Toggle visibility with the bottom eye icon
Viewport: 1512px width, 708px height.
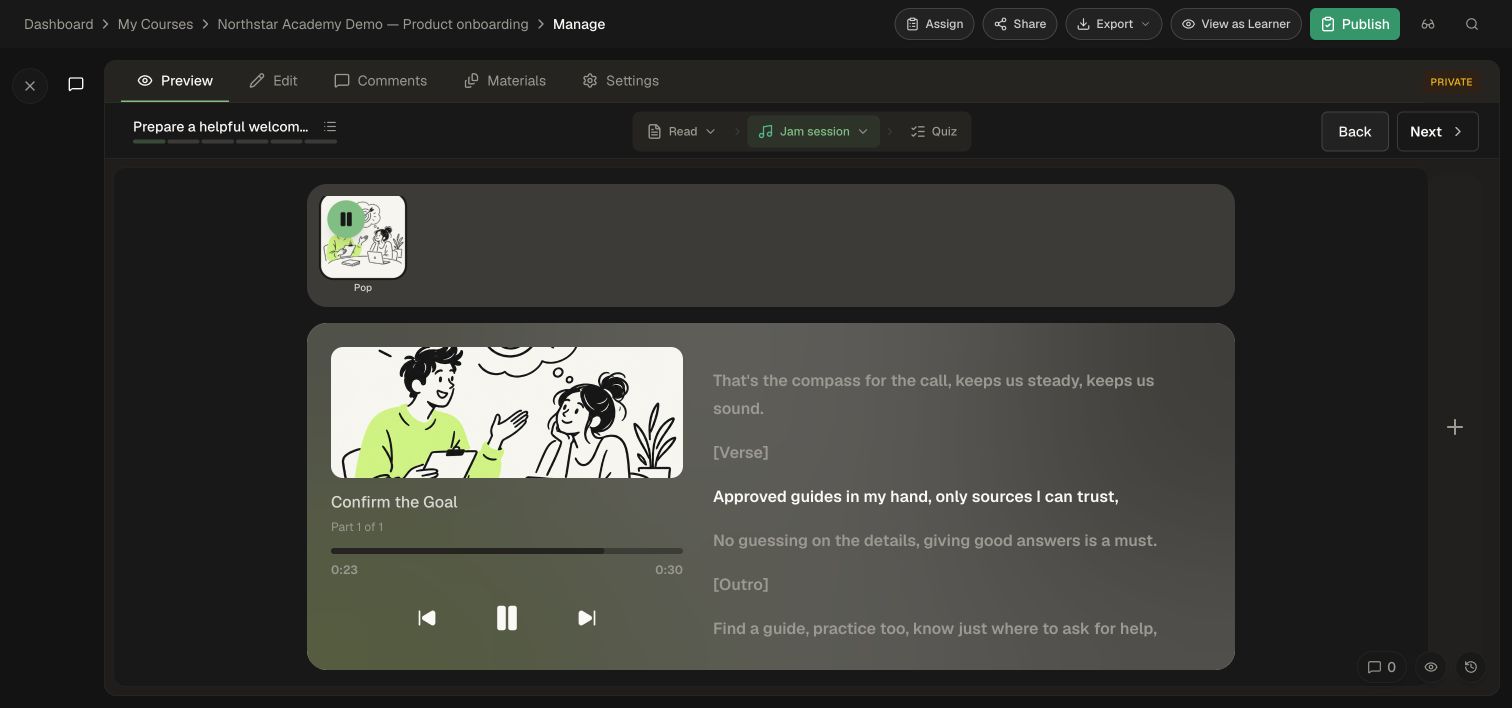coord(1431,667)
